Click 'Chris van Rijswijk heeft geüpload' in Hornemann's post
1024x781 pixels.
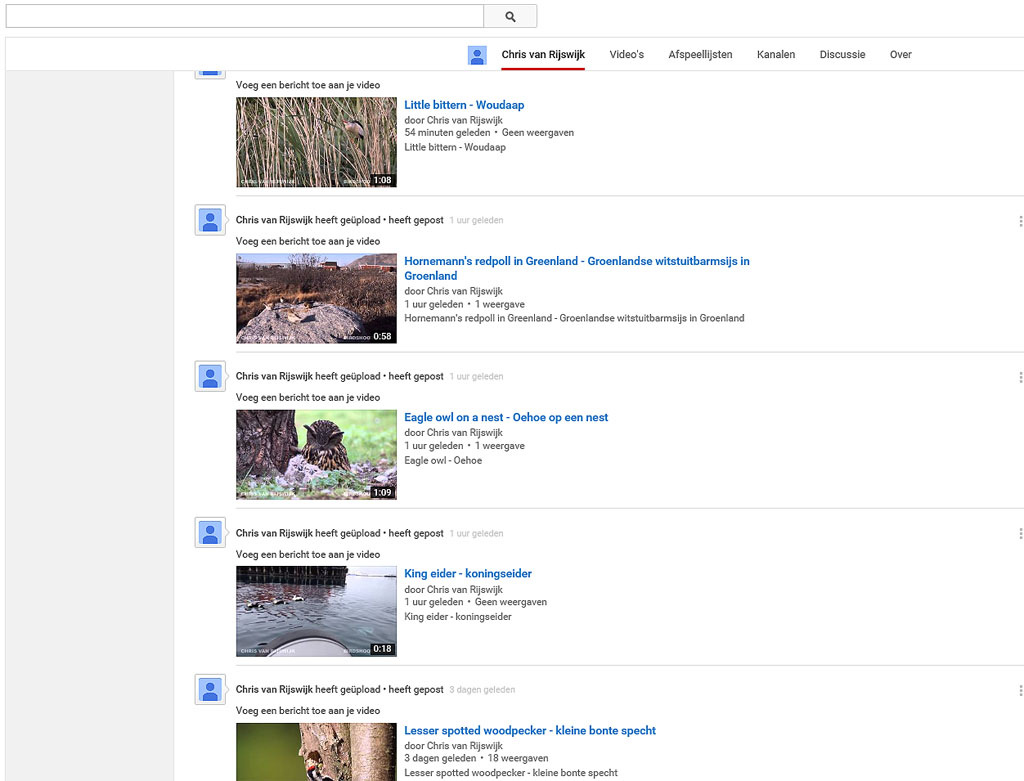tap(308, 220)
